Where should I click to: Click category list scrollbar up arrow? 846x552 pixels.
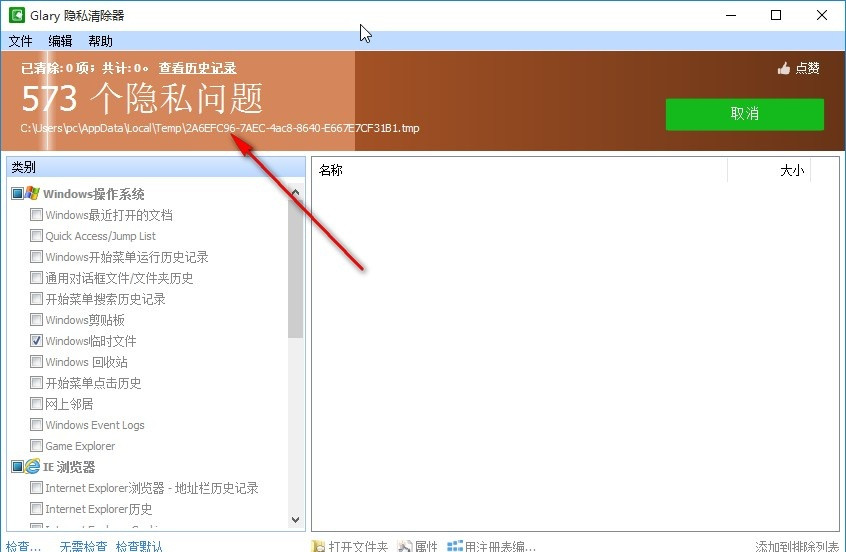tap(295, 193)
